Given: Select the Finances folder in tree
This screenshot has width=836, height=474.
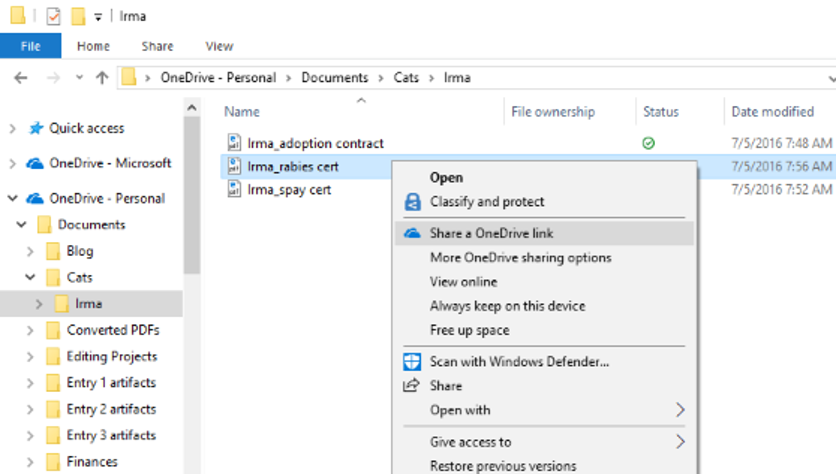Looking at the screenshot, I should pyautogui.click(x=92, y=462).
